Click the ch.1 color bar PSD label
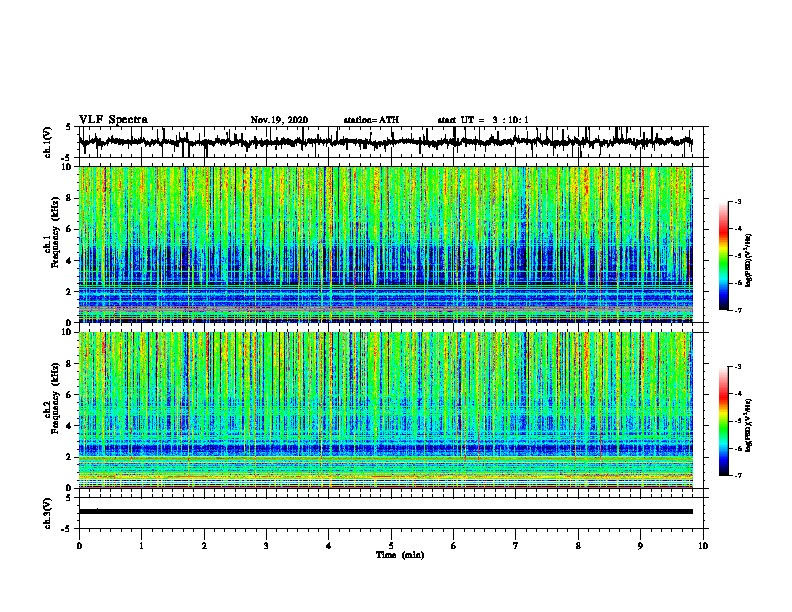 point(749,260)
